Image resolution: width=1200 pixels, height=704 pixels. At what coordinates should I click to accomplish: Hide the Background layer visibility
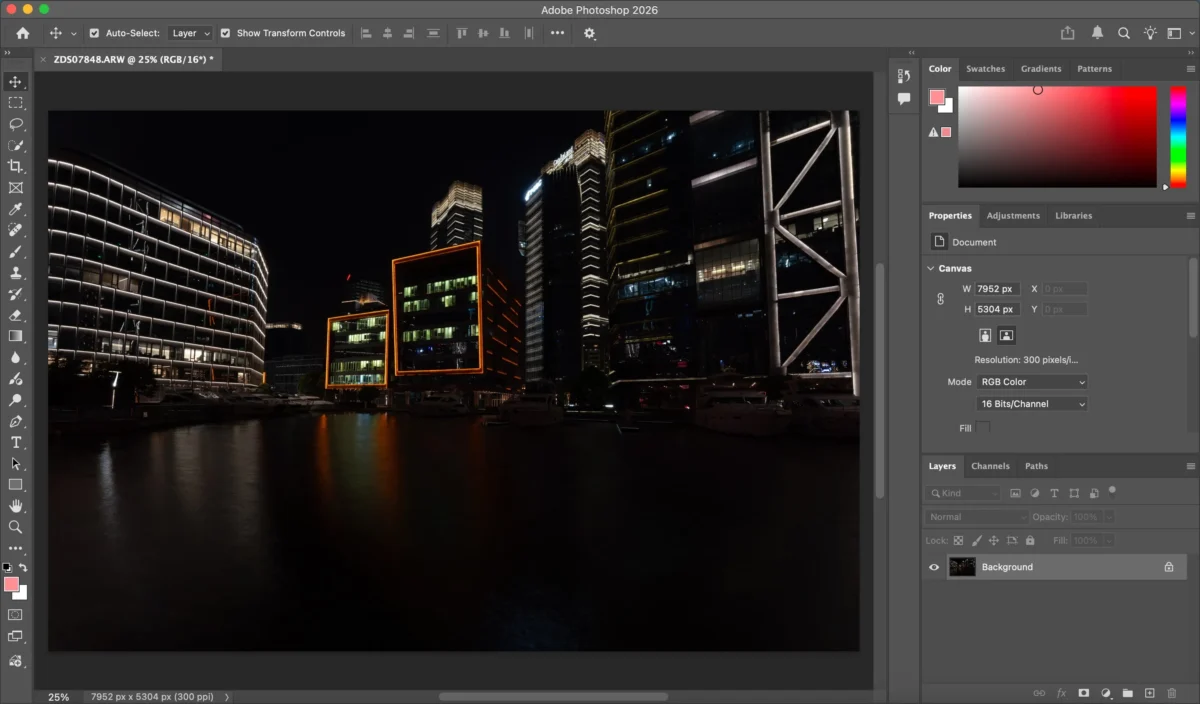tap(933, 567)
